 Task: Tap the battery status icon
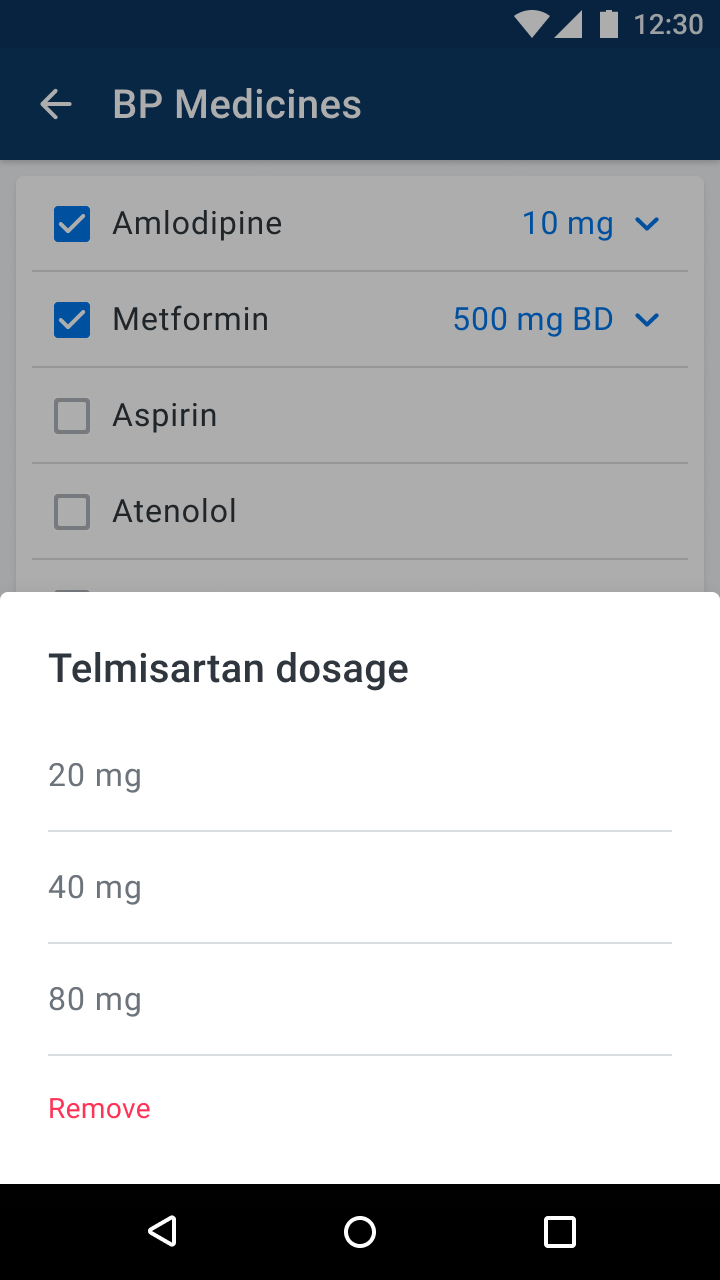point(608,24)
